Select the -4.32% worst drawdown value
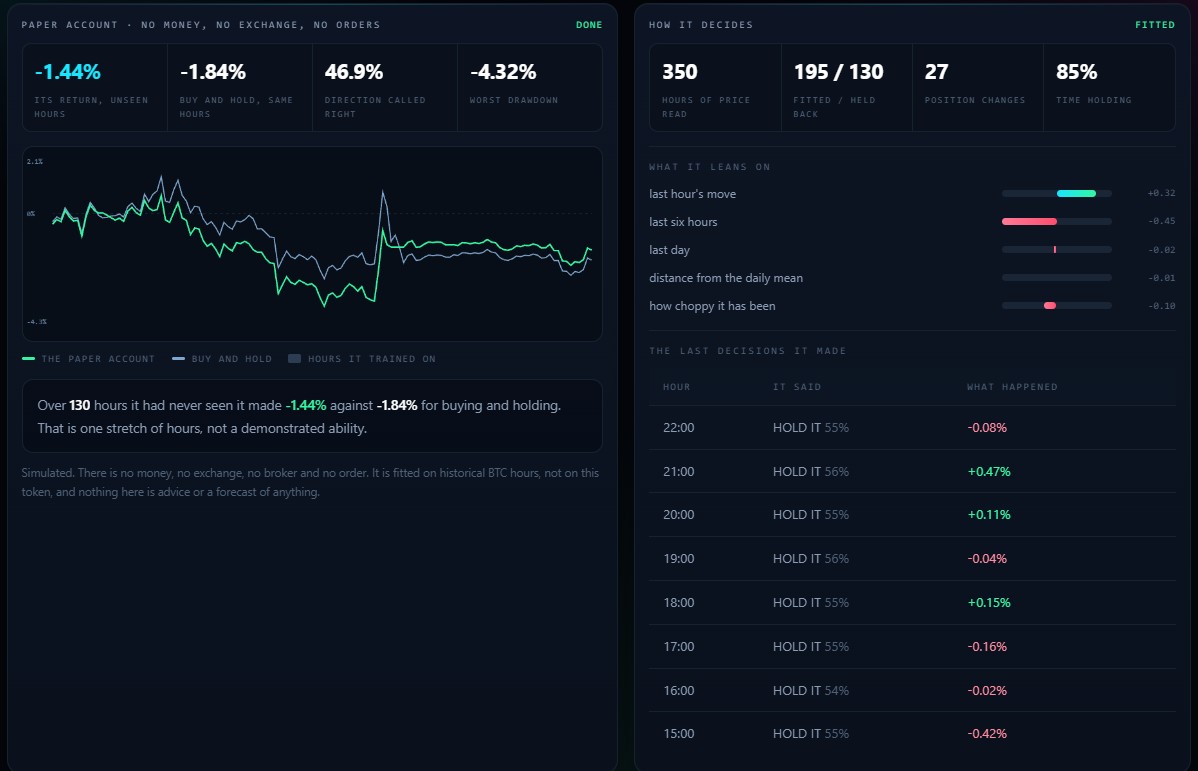 [x=503, y=72]
